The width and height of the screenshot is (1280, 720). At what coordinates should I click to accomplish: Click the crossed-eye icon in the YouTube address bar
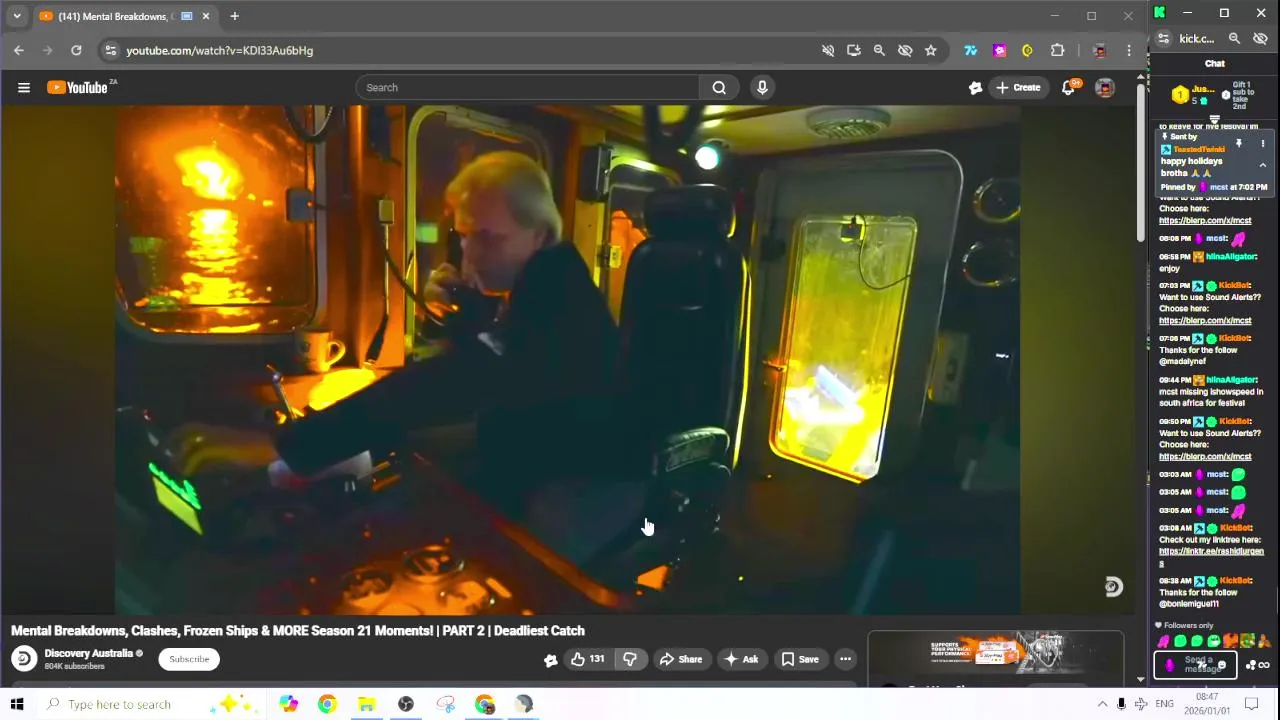[905, 50]
